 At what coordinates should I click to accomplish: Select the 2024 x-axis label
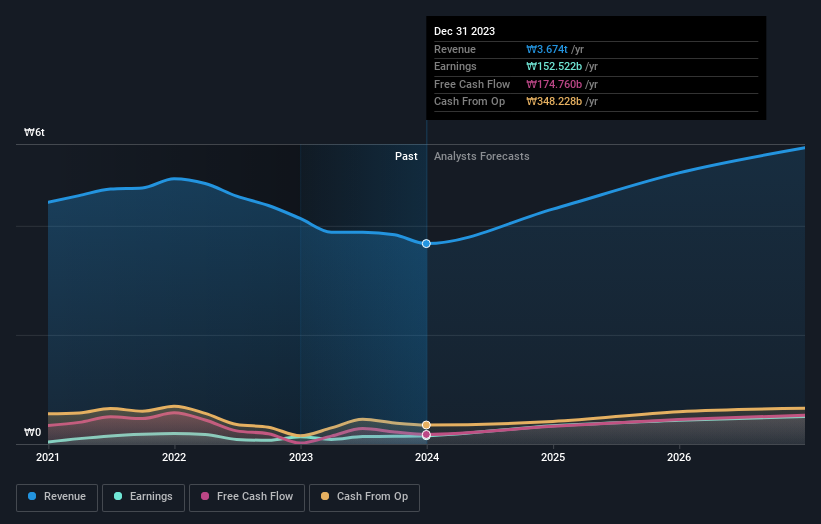click(x=427, y=458)
